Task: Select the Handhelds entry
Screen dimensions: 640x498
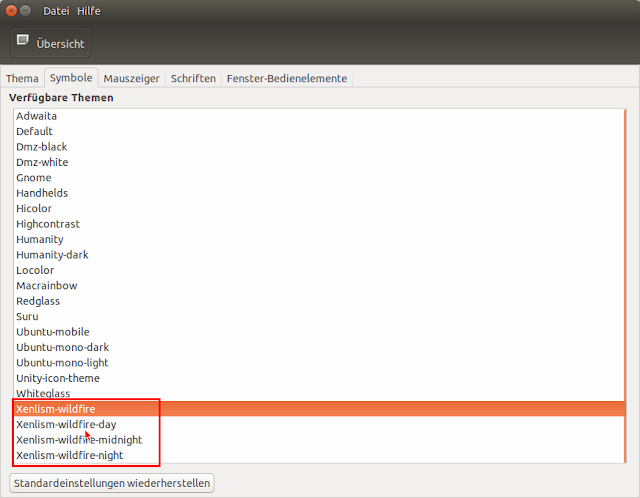Action: click(x=319, y=193)
